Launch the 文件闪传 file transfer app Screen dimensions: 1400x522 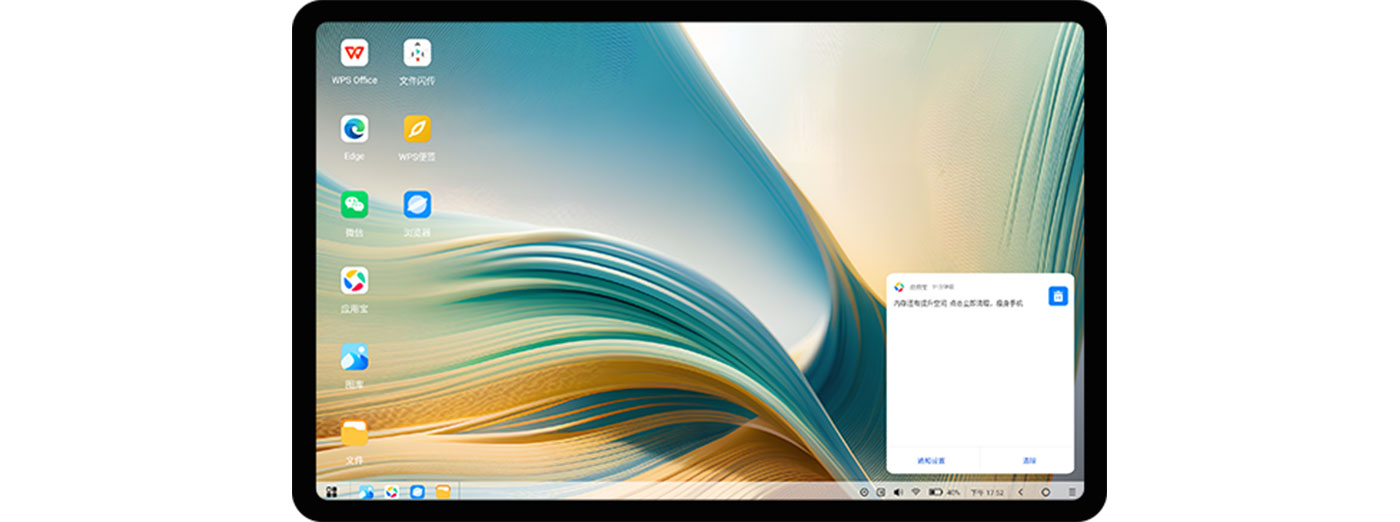(x=417, y=53)
